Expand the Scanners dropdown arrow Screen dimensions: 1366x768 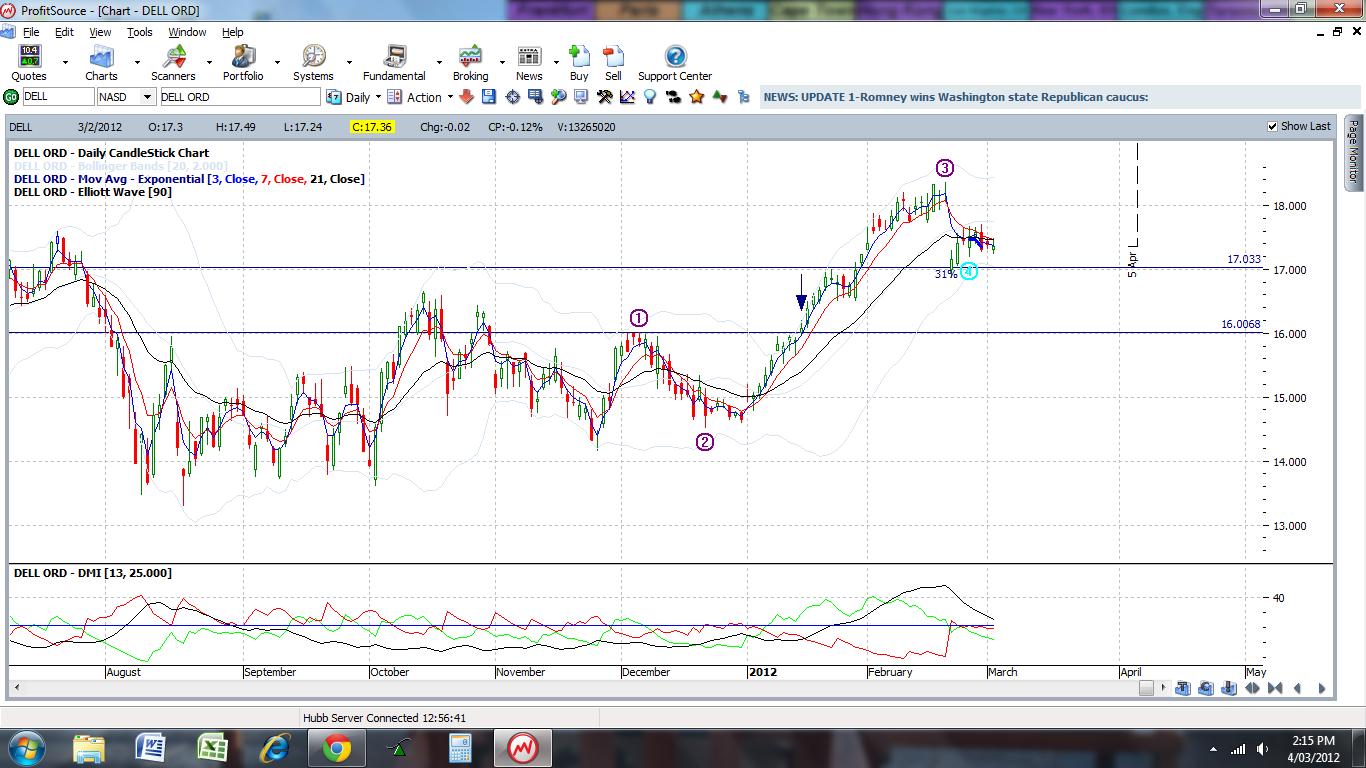[209, 63]
